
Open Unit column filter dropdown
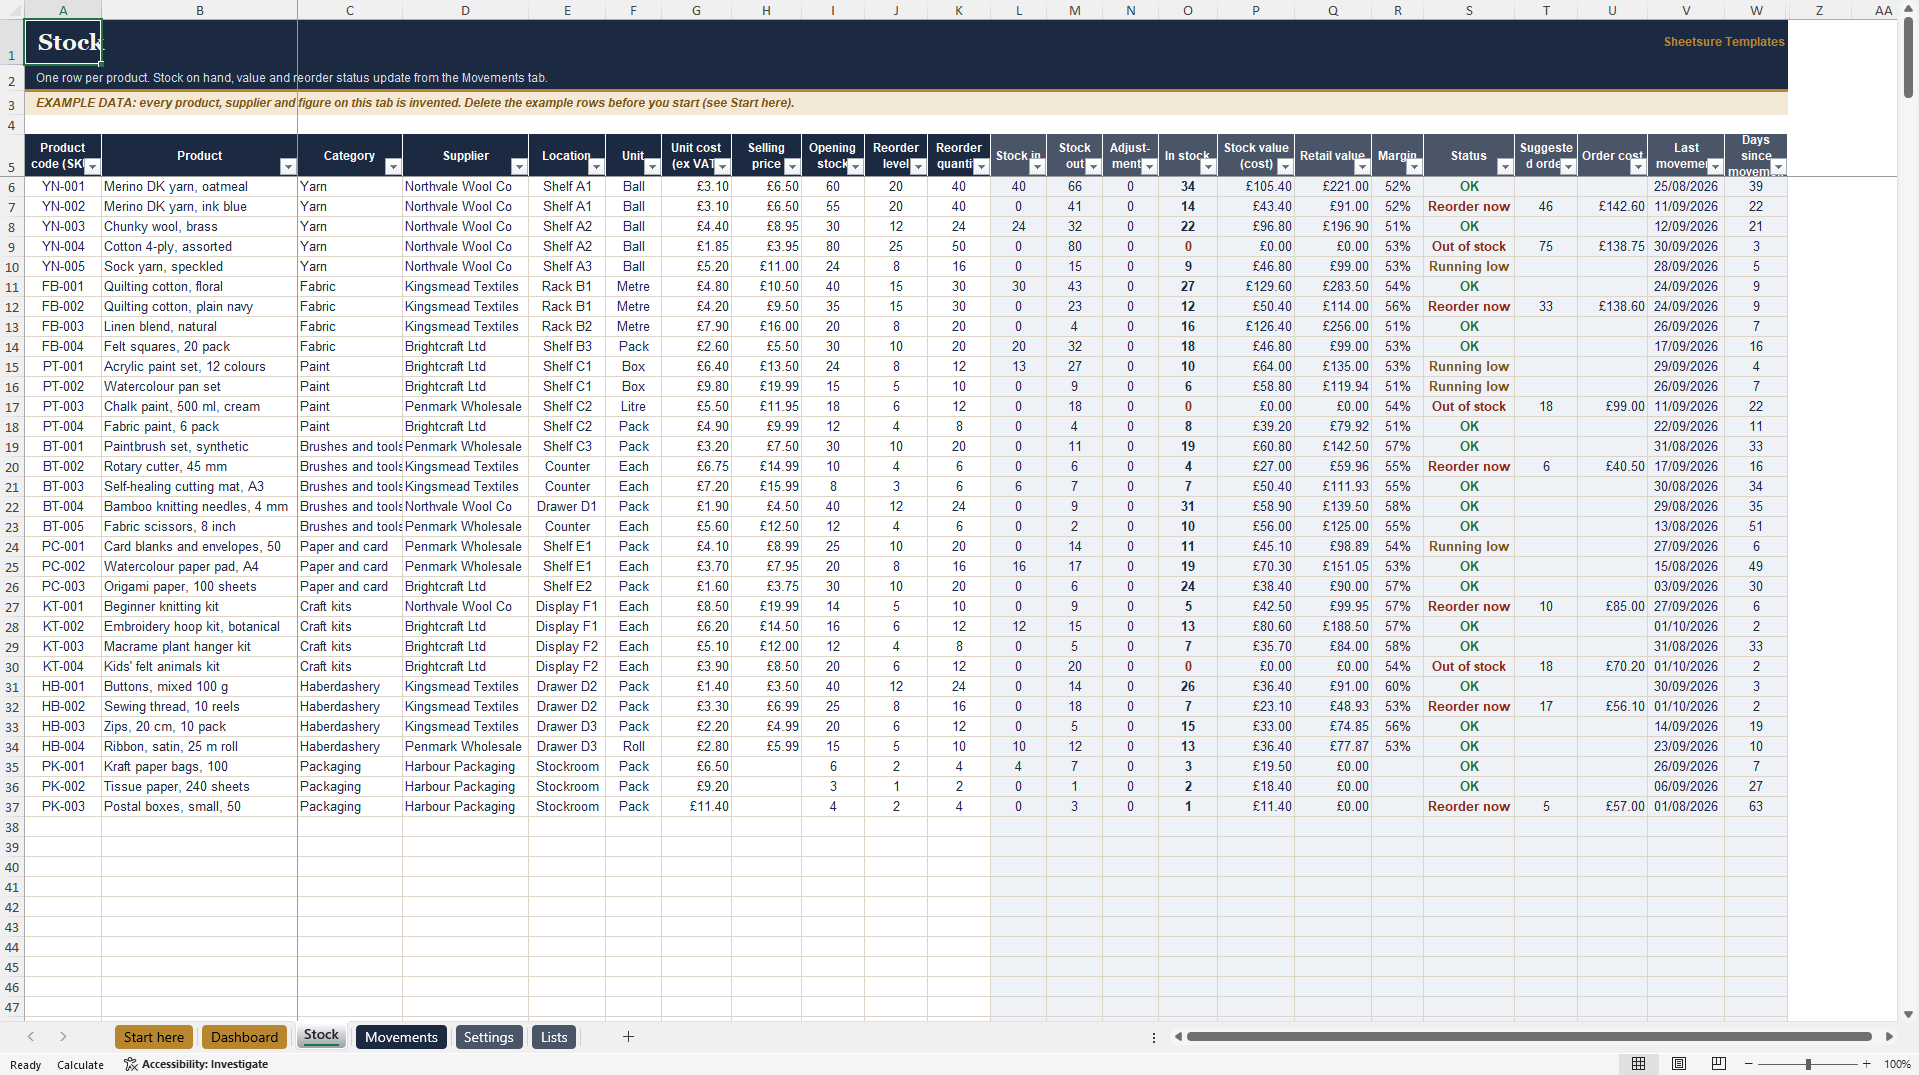(652, 167)
